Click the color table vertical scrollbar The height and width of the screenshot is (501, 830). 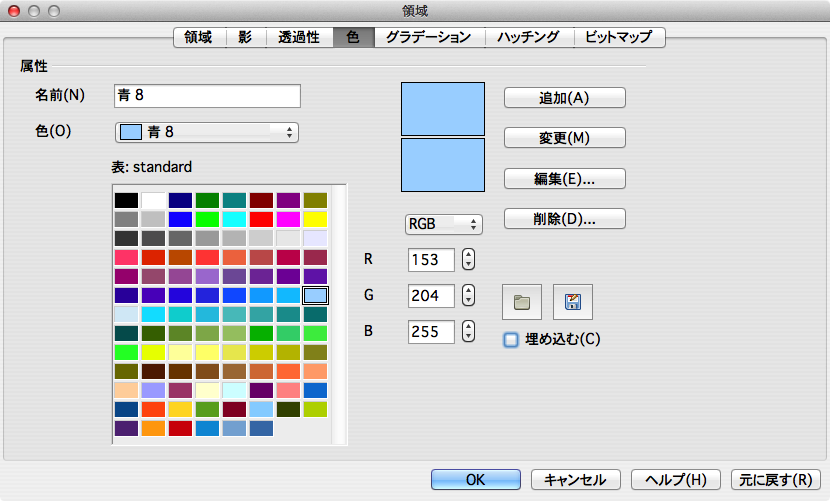[x=339, y=315]
